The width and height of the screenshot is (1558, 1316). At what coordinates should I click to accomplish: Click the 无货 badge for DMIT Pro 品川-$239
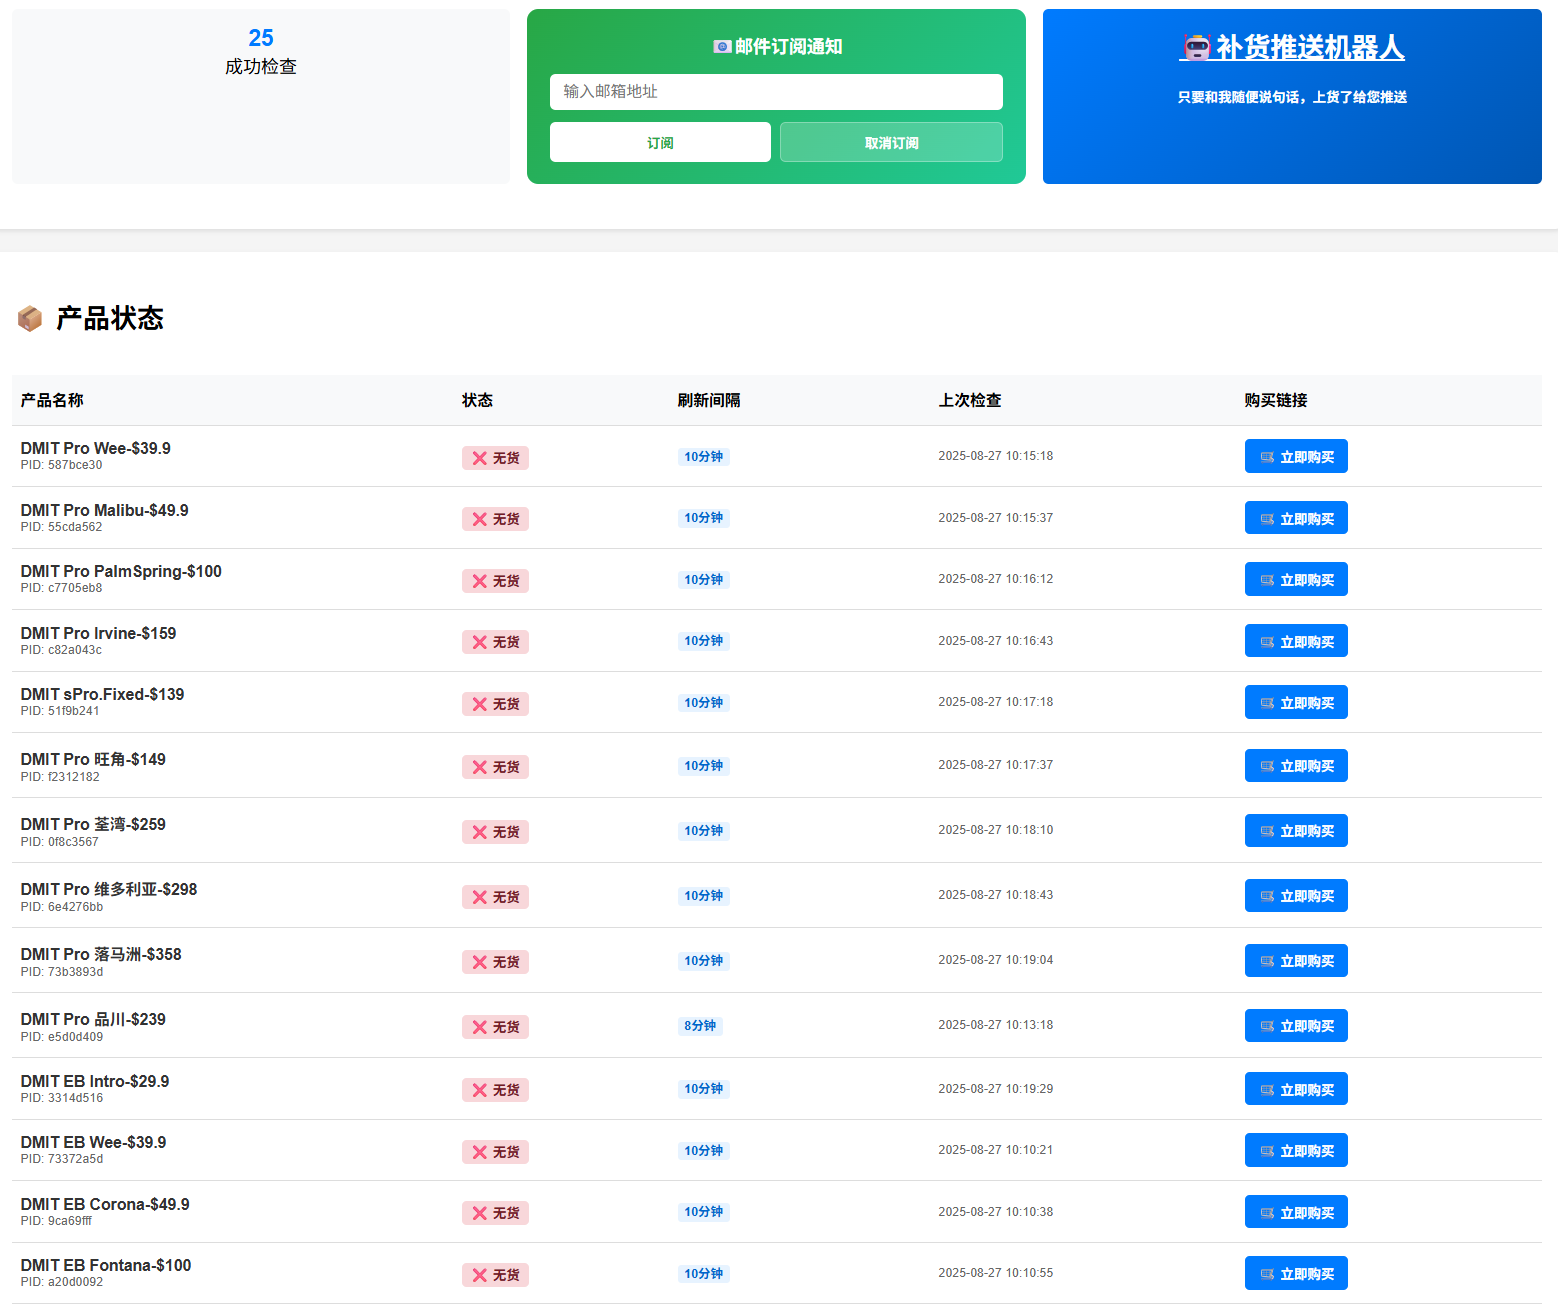495,1027
